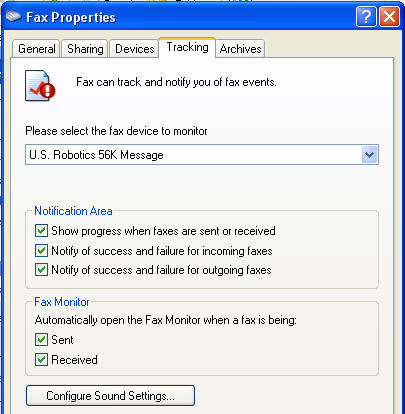Close the Fax Properties window
Screen dimensions: 405x414
389,16
